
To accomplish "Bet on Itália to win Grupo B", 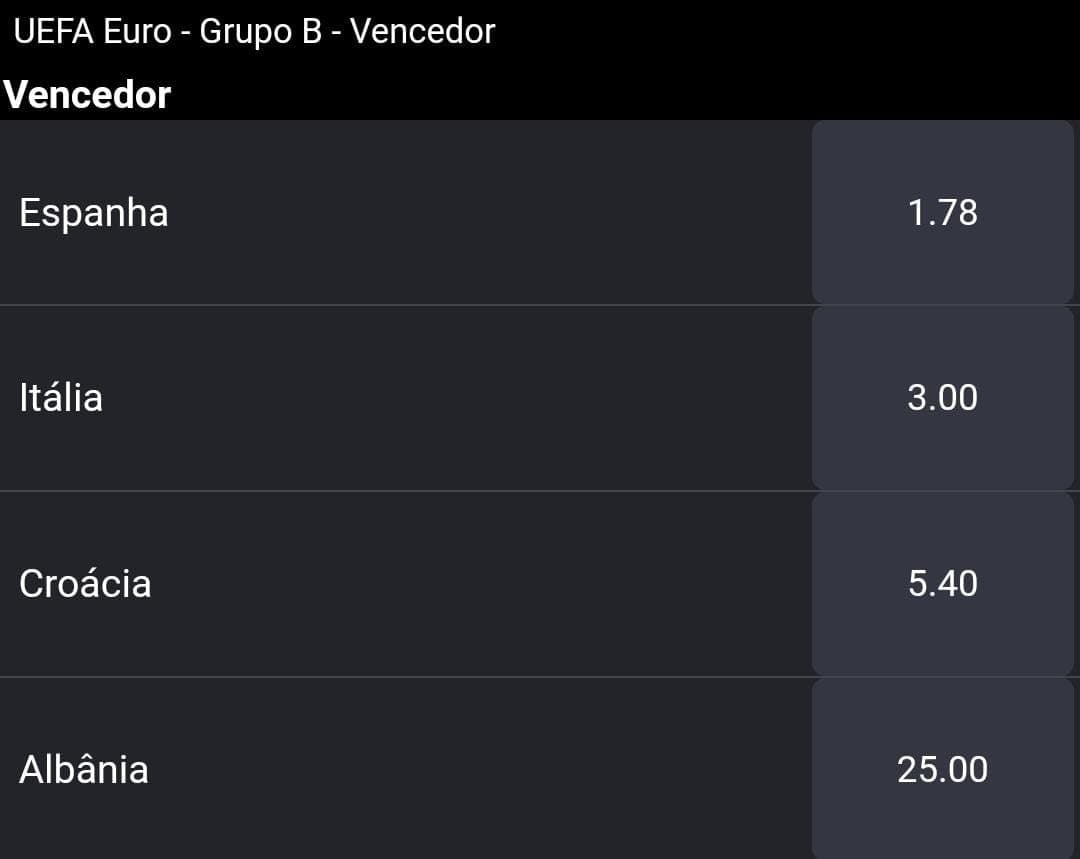I will click(942, 397).
